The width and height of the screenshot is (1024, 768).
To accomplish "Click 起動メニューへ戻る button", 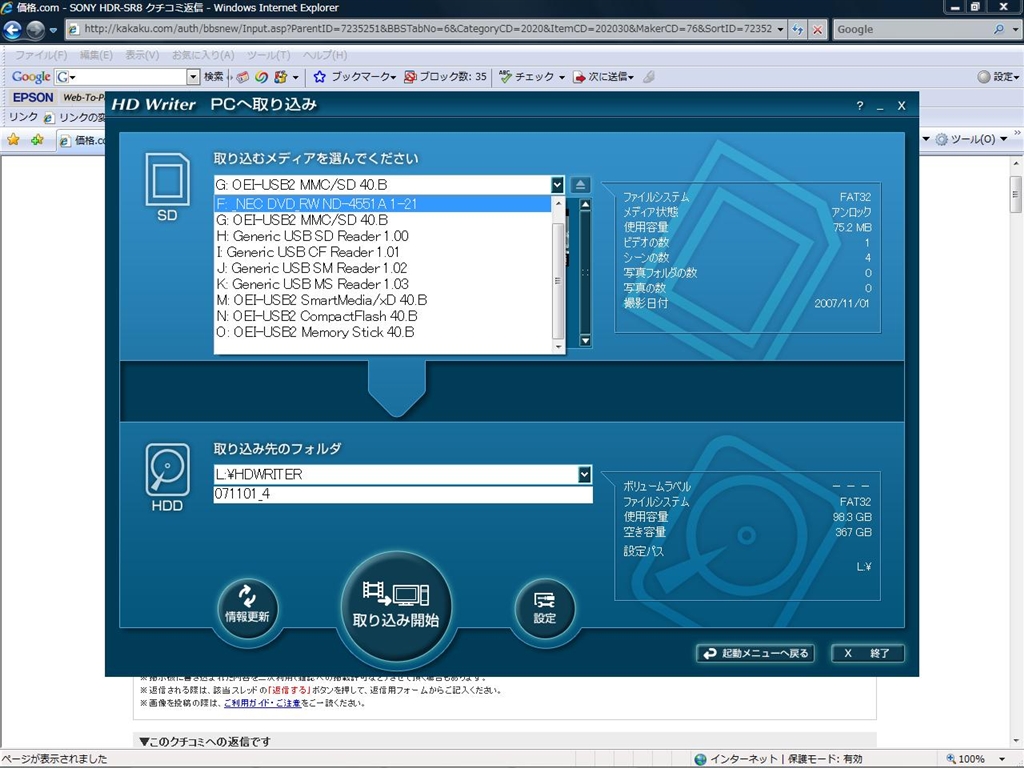I will (x=756, y=653).
